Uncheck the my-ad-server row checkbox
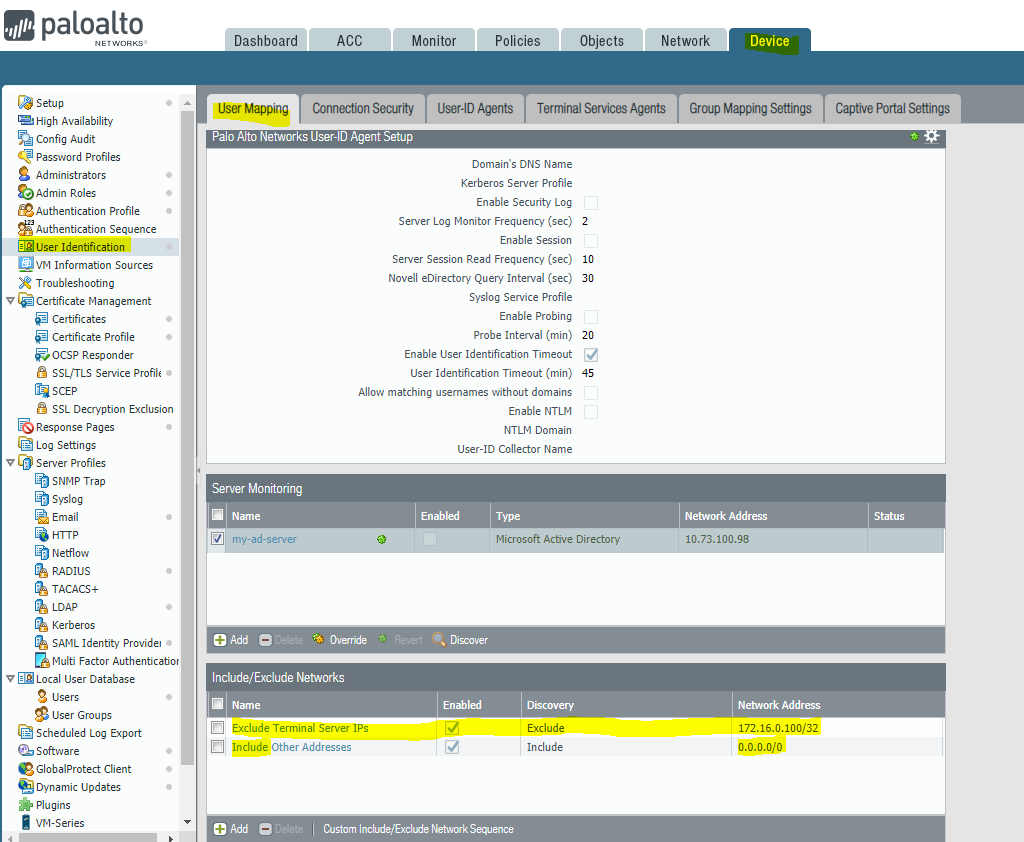 pyautogui.click(x=217, y=539)
